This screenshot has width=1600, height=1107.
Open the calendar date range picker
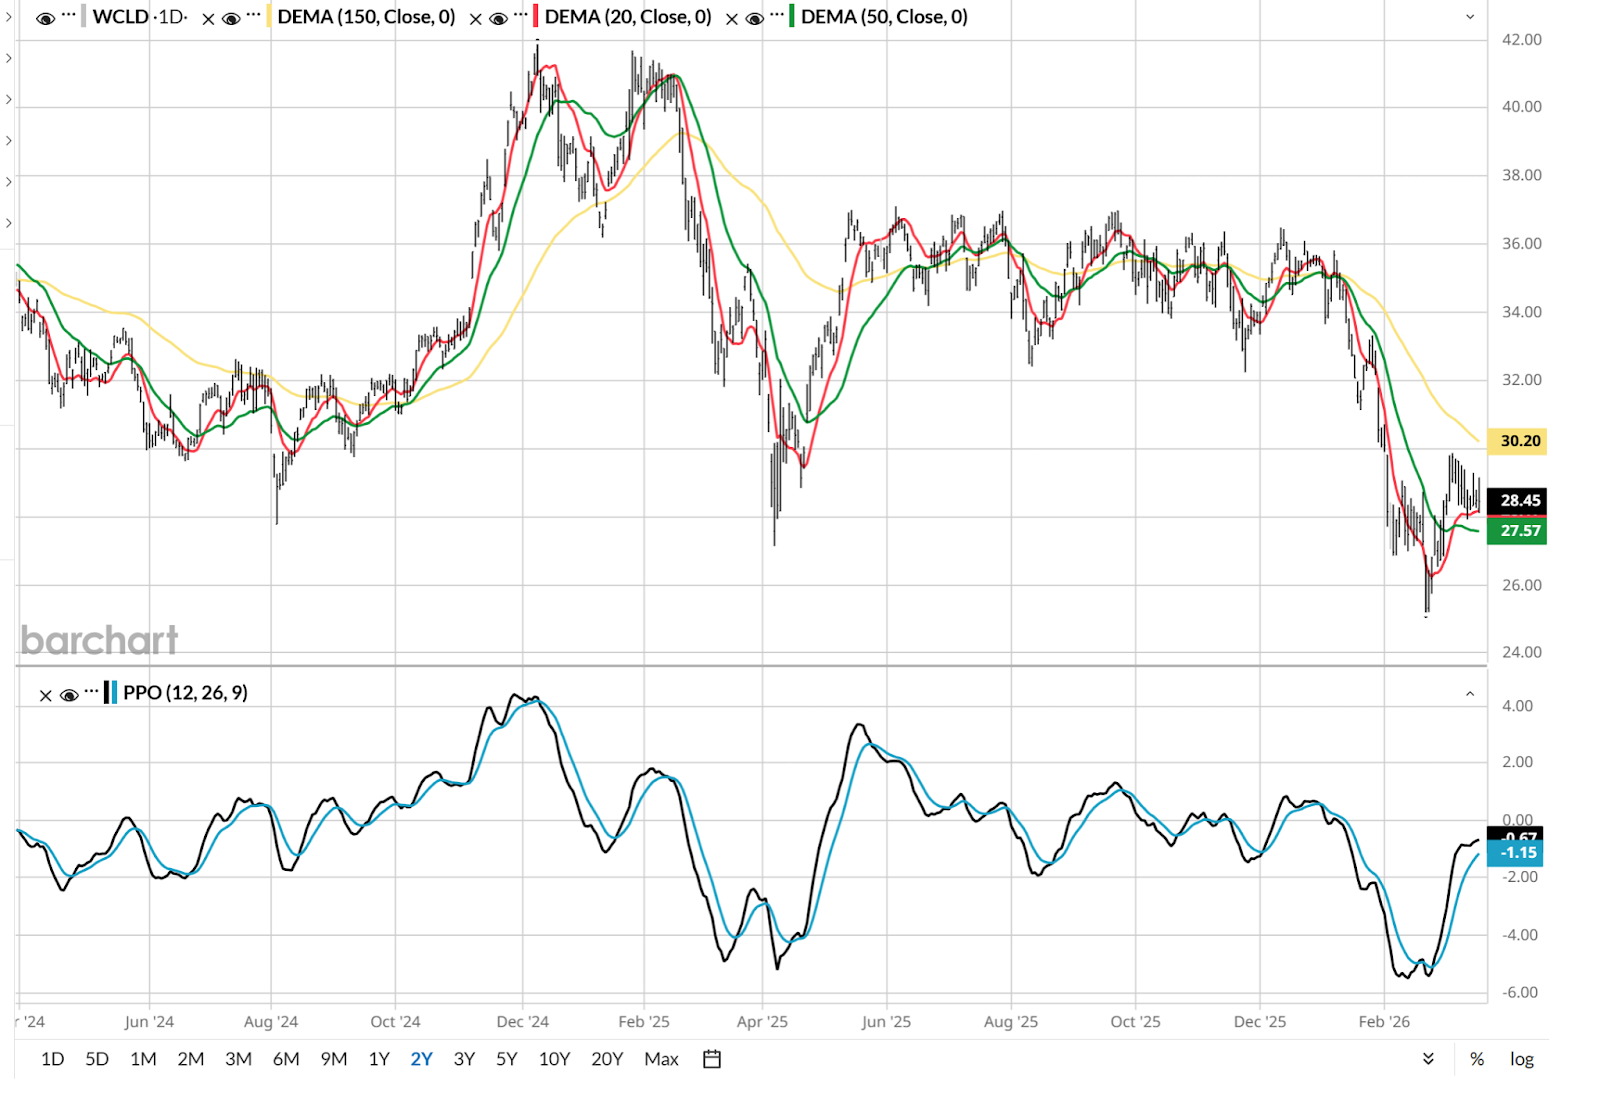pyautogui.click(x=712, y=1059)
